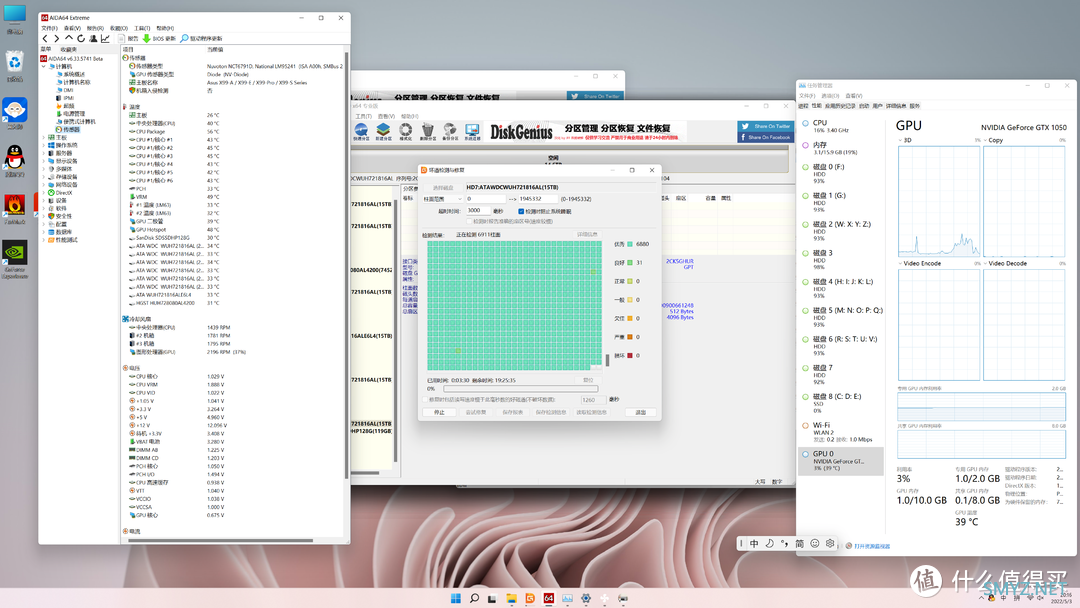Select 传感器 item in AIDA64 tree

click(68, 129)
